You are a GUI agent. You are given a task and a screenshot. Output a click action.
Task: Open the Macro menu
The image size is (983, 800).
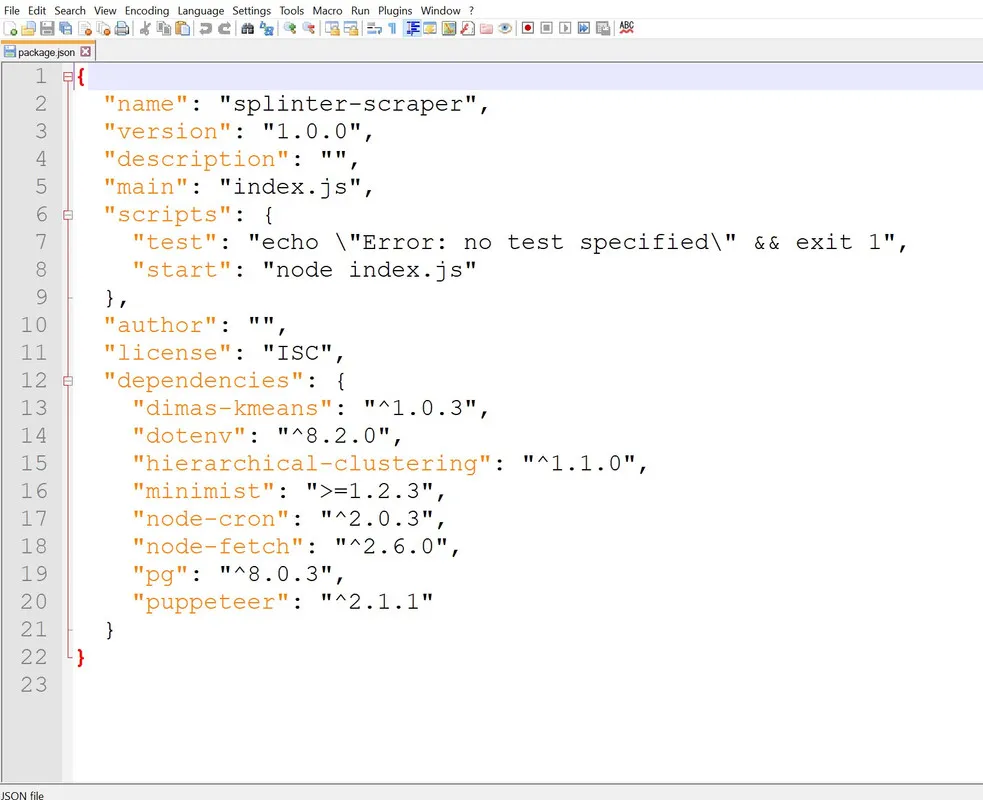327,11
